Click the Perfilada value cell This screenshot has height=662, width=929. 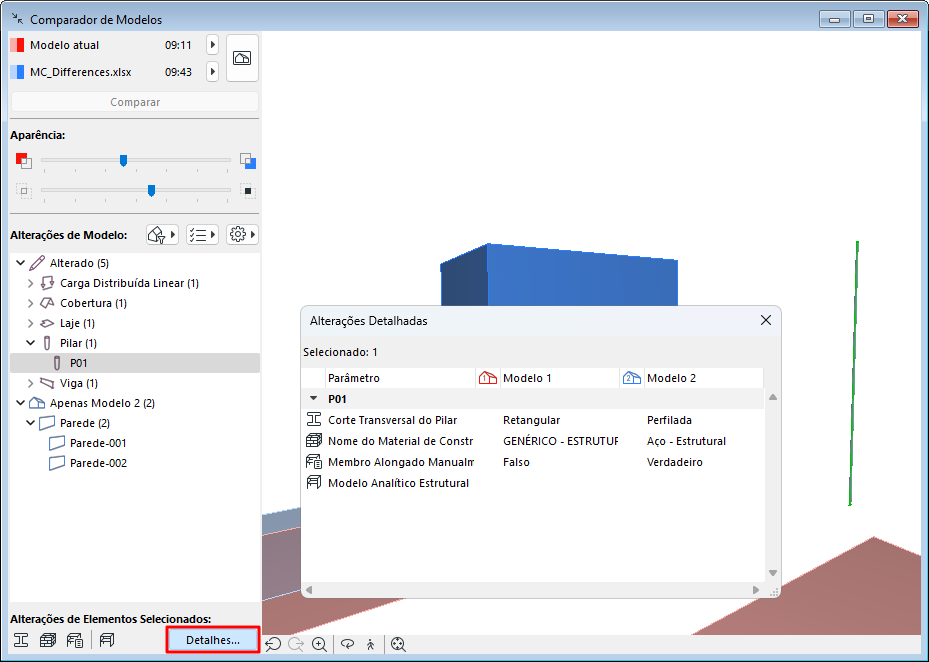point(669,420)
